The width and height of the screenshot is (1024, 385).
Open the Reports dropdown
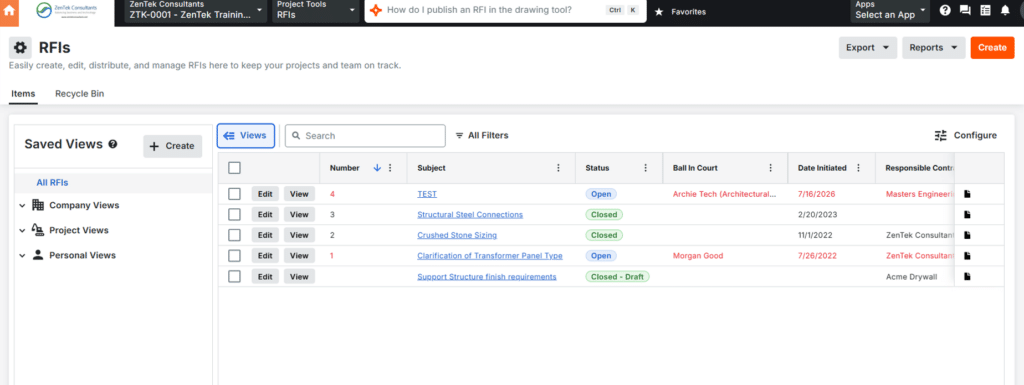point(933,48)
